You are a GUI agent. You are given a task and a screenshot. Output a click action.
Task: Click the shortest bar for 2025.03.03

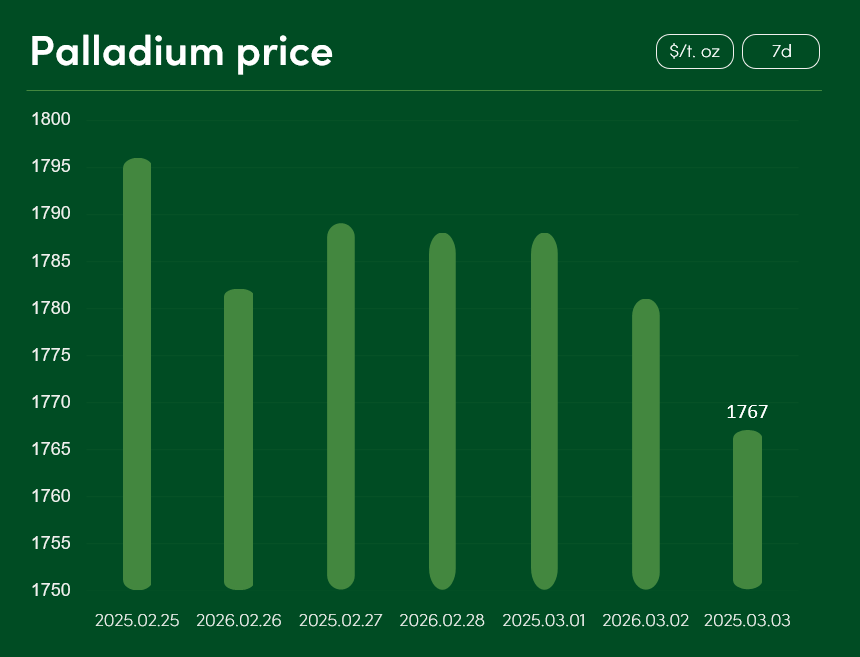point(747,510)
